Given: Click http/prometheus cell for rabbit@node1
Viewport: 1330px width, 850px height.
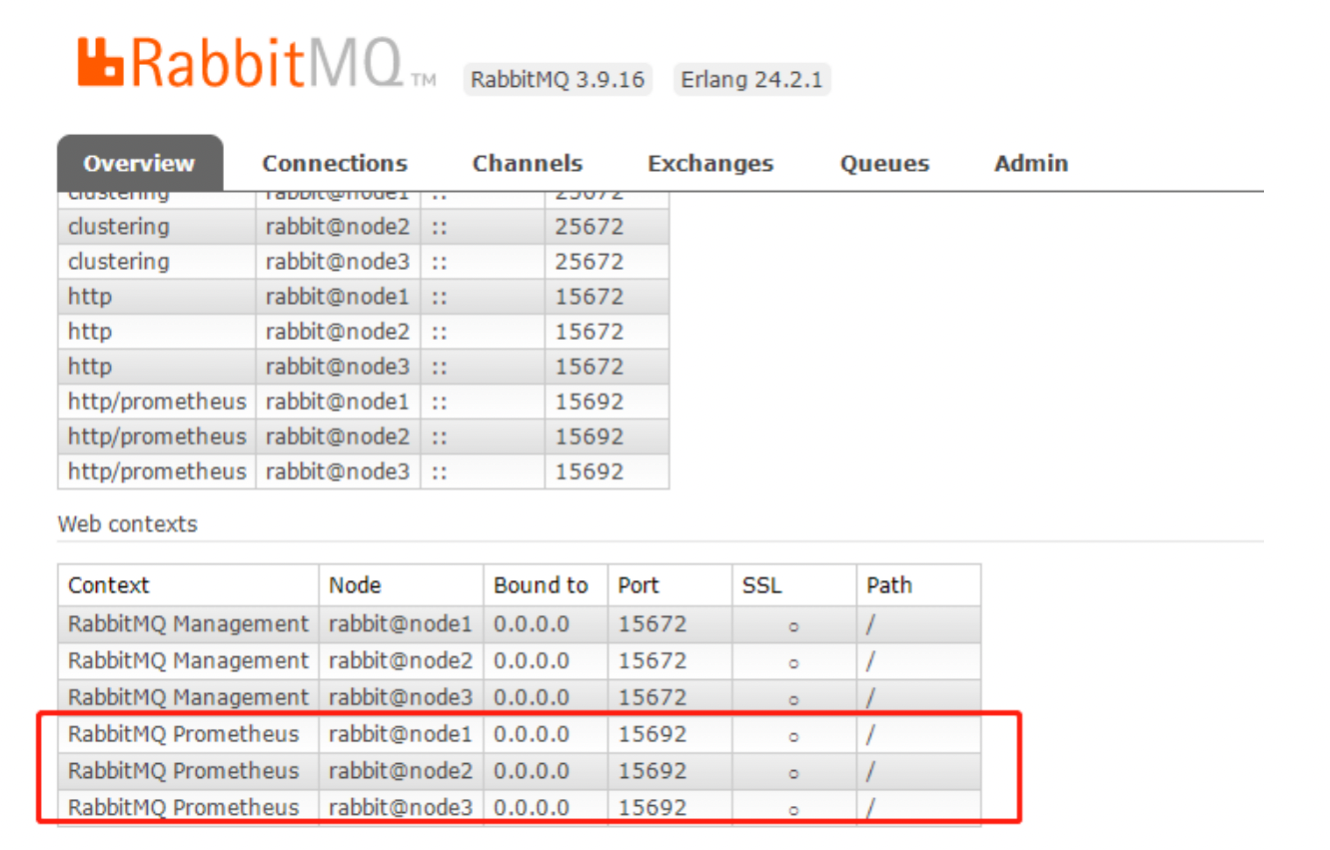Looking at the screenshot, I should point(157,402).
